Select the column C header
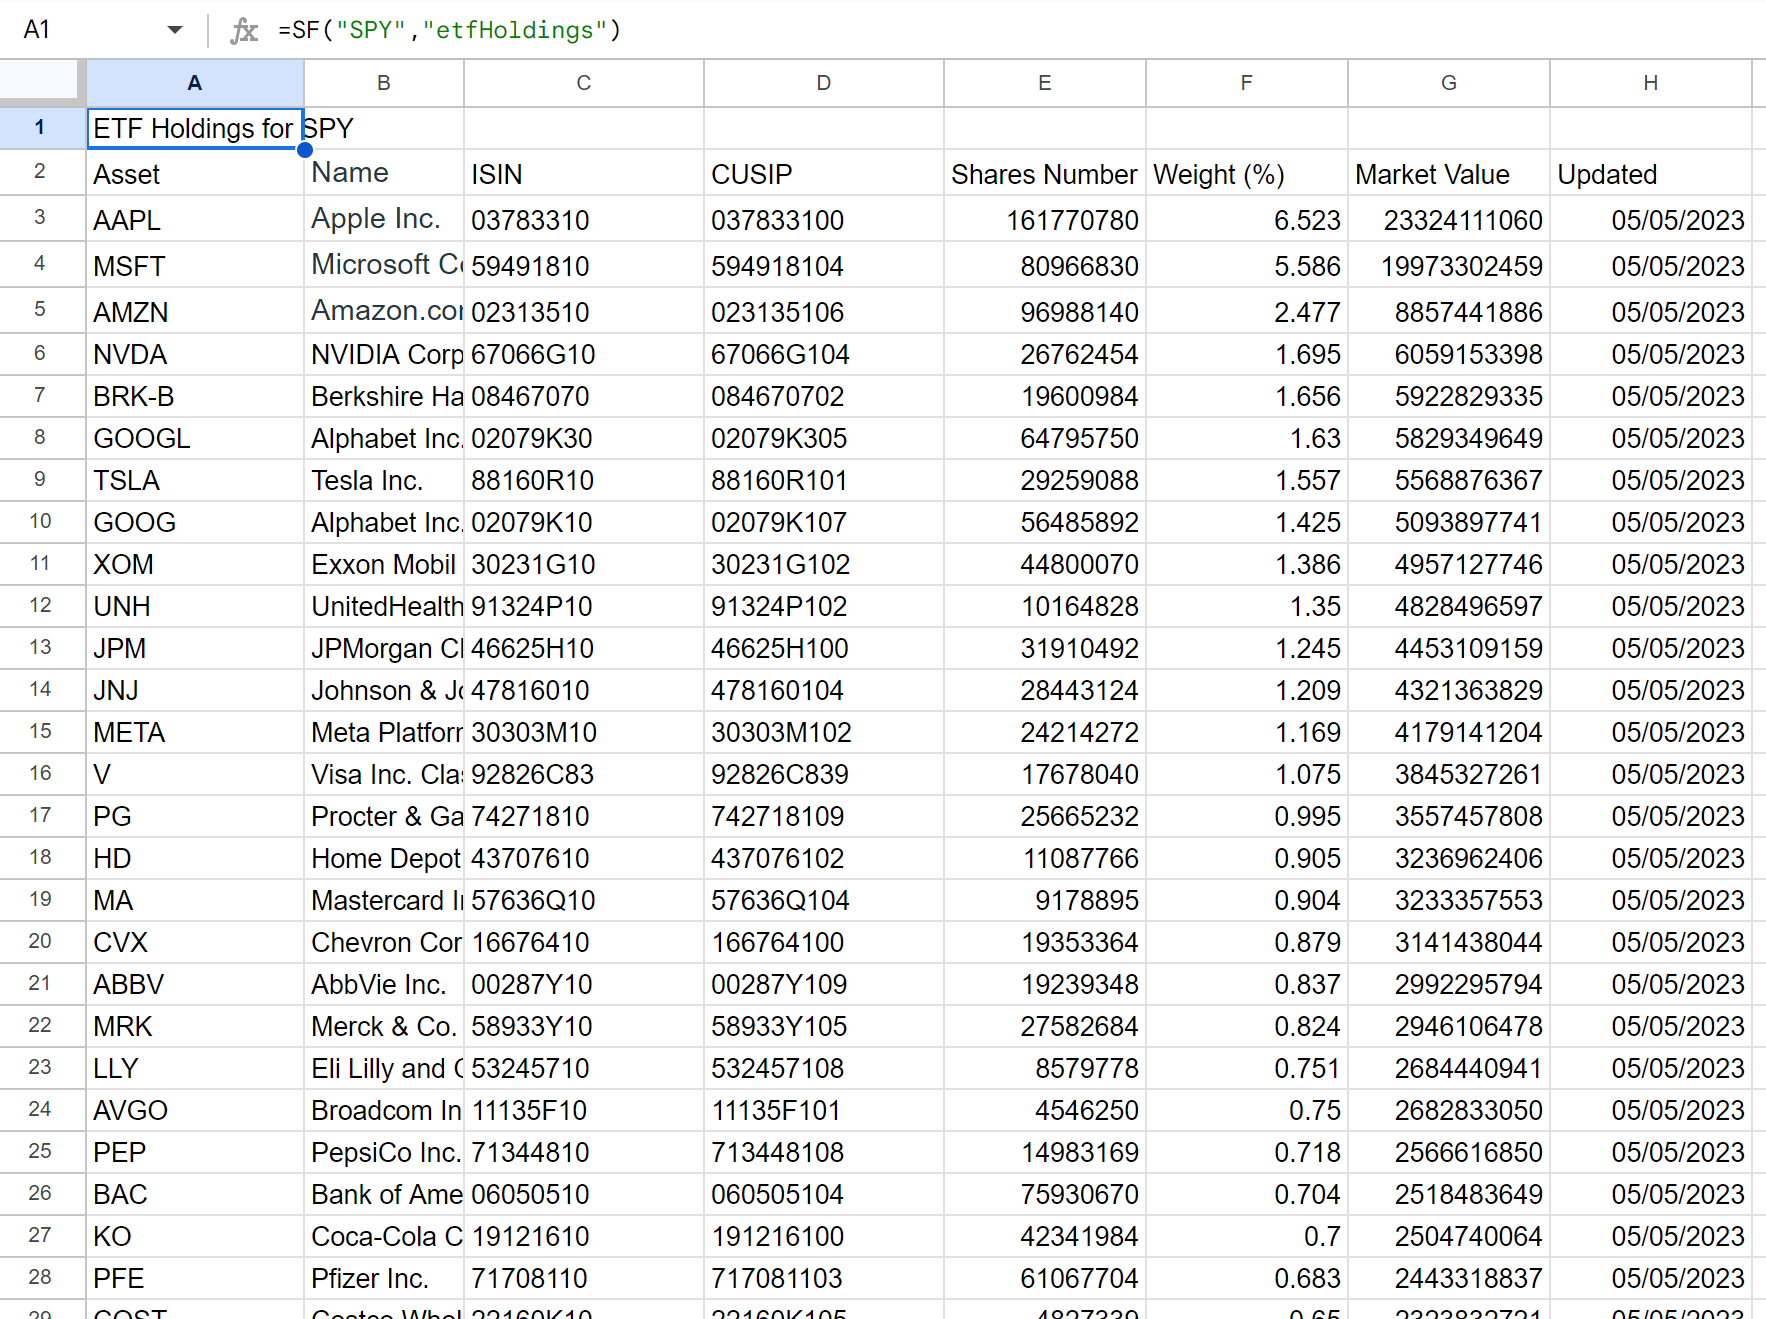This screenshot has height=1319, width=1766. pos(584,83)
